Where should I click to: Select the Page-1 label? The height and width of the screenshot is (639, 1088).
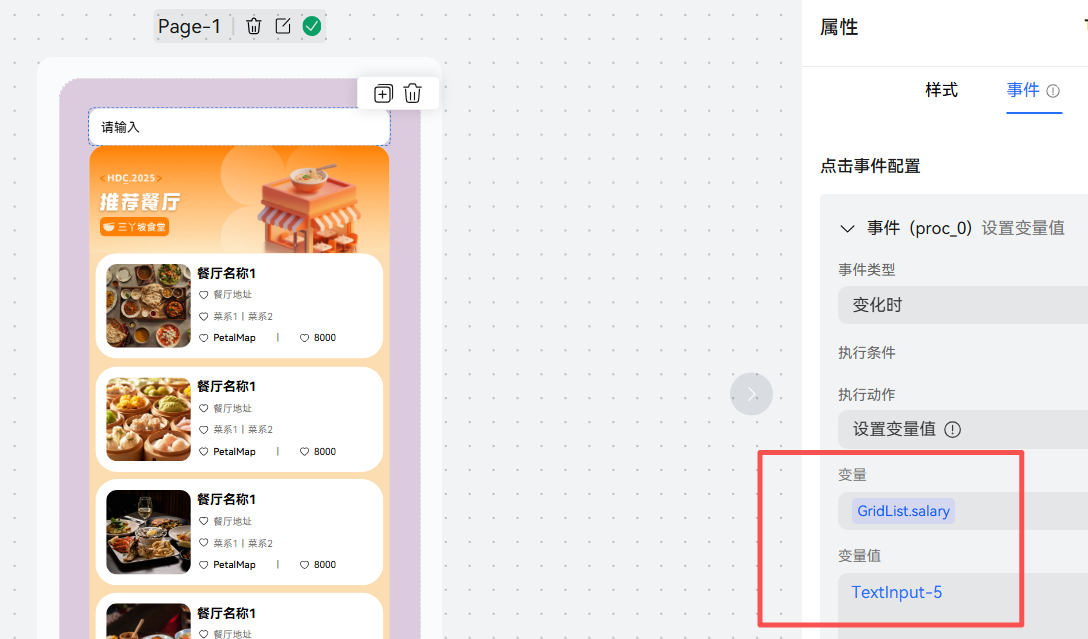click(189, 26)
